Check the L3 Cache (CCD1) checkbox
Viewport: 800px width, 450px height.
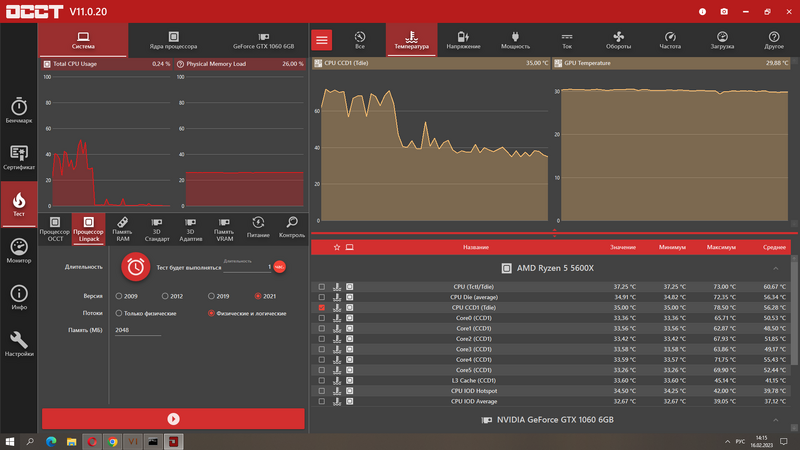pyautogui.click(x=321, y=381)
